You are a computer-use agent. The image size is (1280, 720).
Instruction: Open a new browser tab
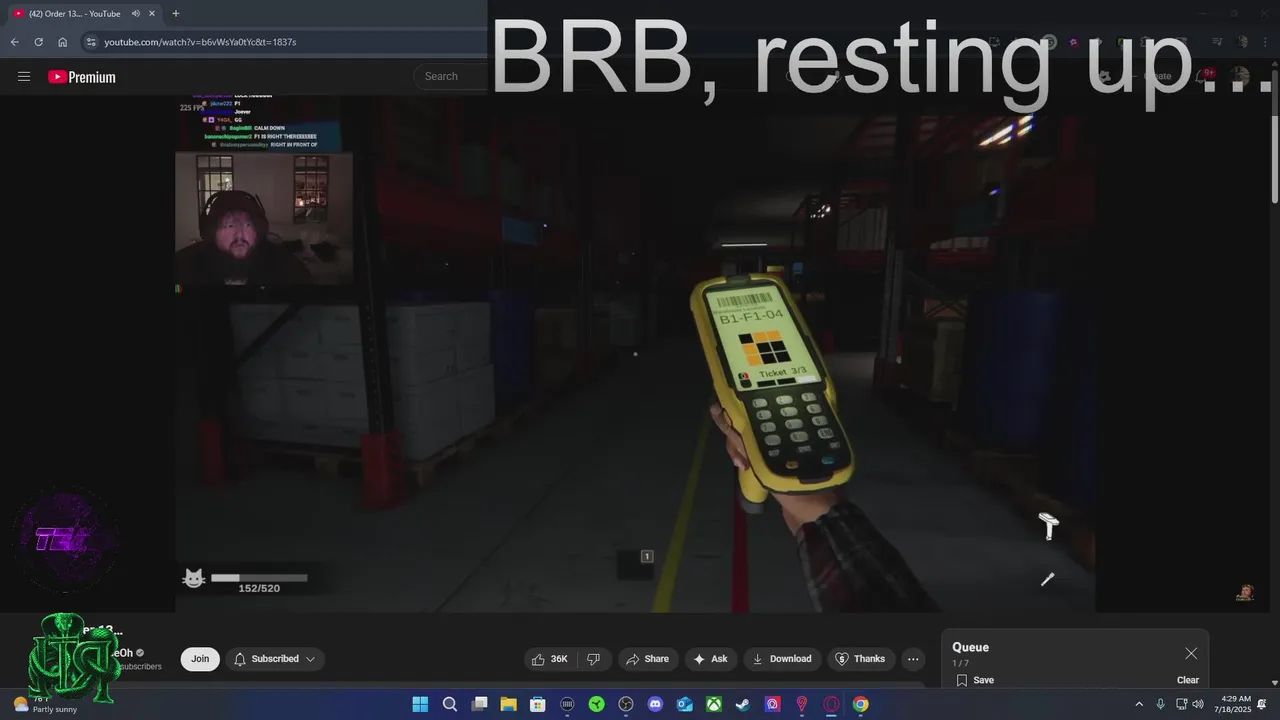coord(176,14)
